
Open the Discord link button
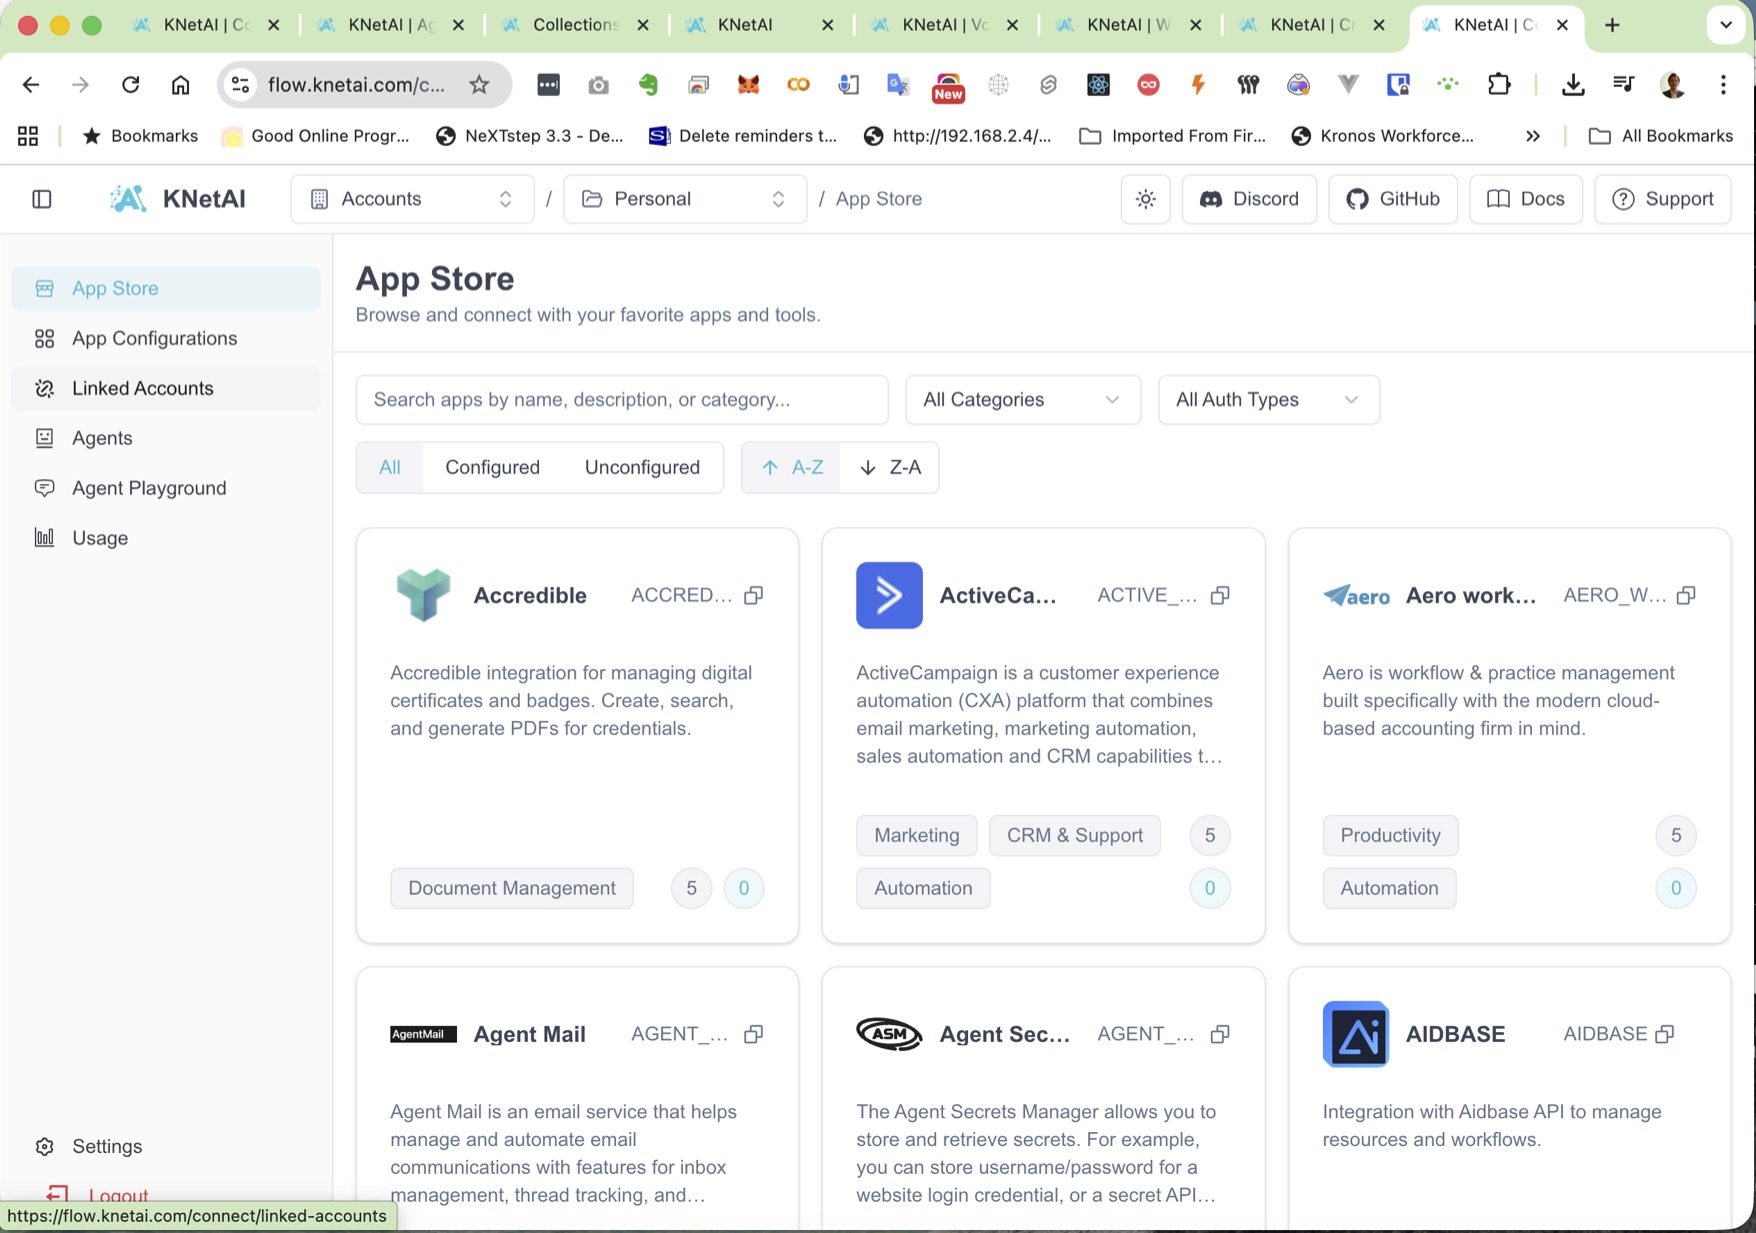[x=1249, y=199]
